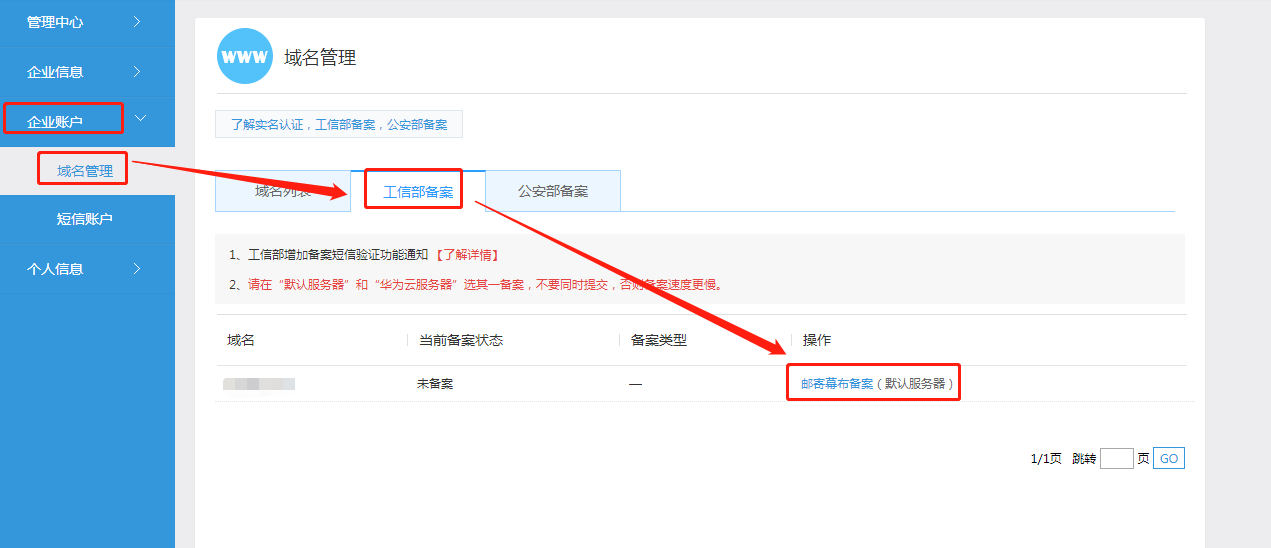Open 管理中心 in the sidebar
Screen dimensions: 1271x548
point(55,22)
